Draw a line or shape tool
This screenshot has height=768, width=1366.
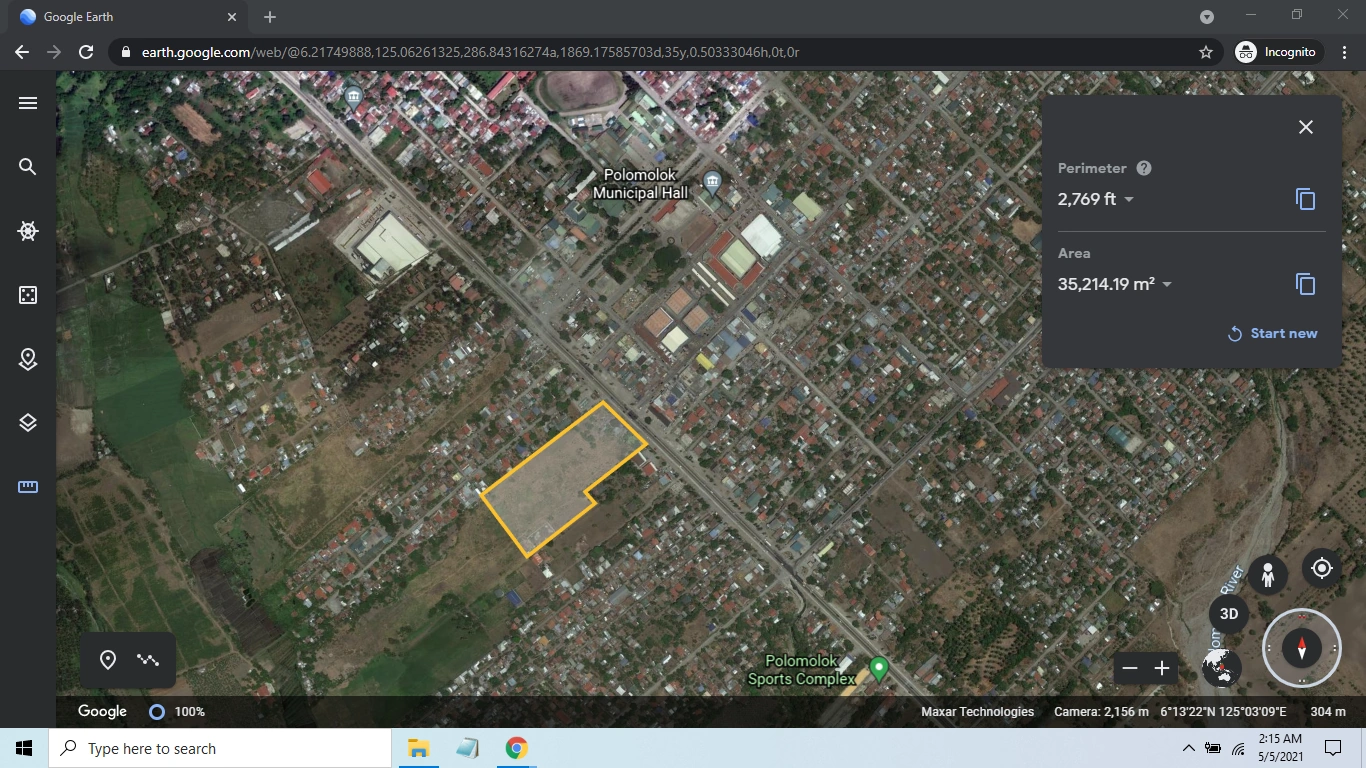coord(149,660)
